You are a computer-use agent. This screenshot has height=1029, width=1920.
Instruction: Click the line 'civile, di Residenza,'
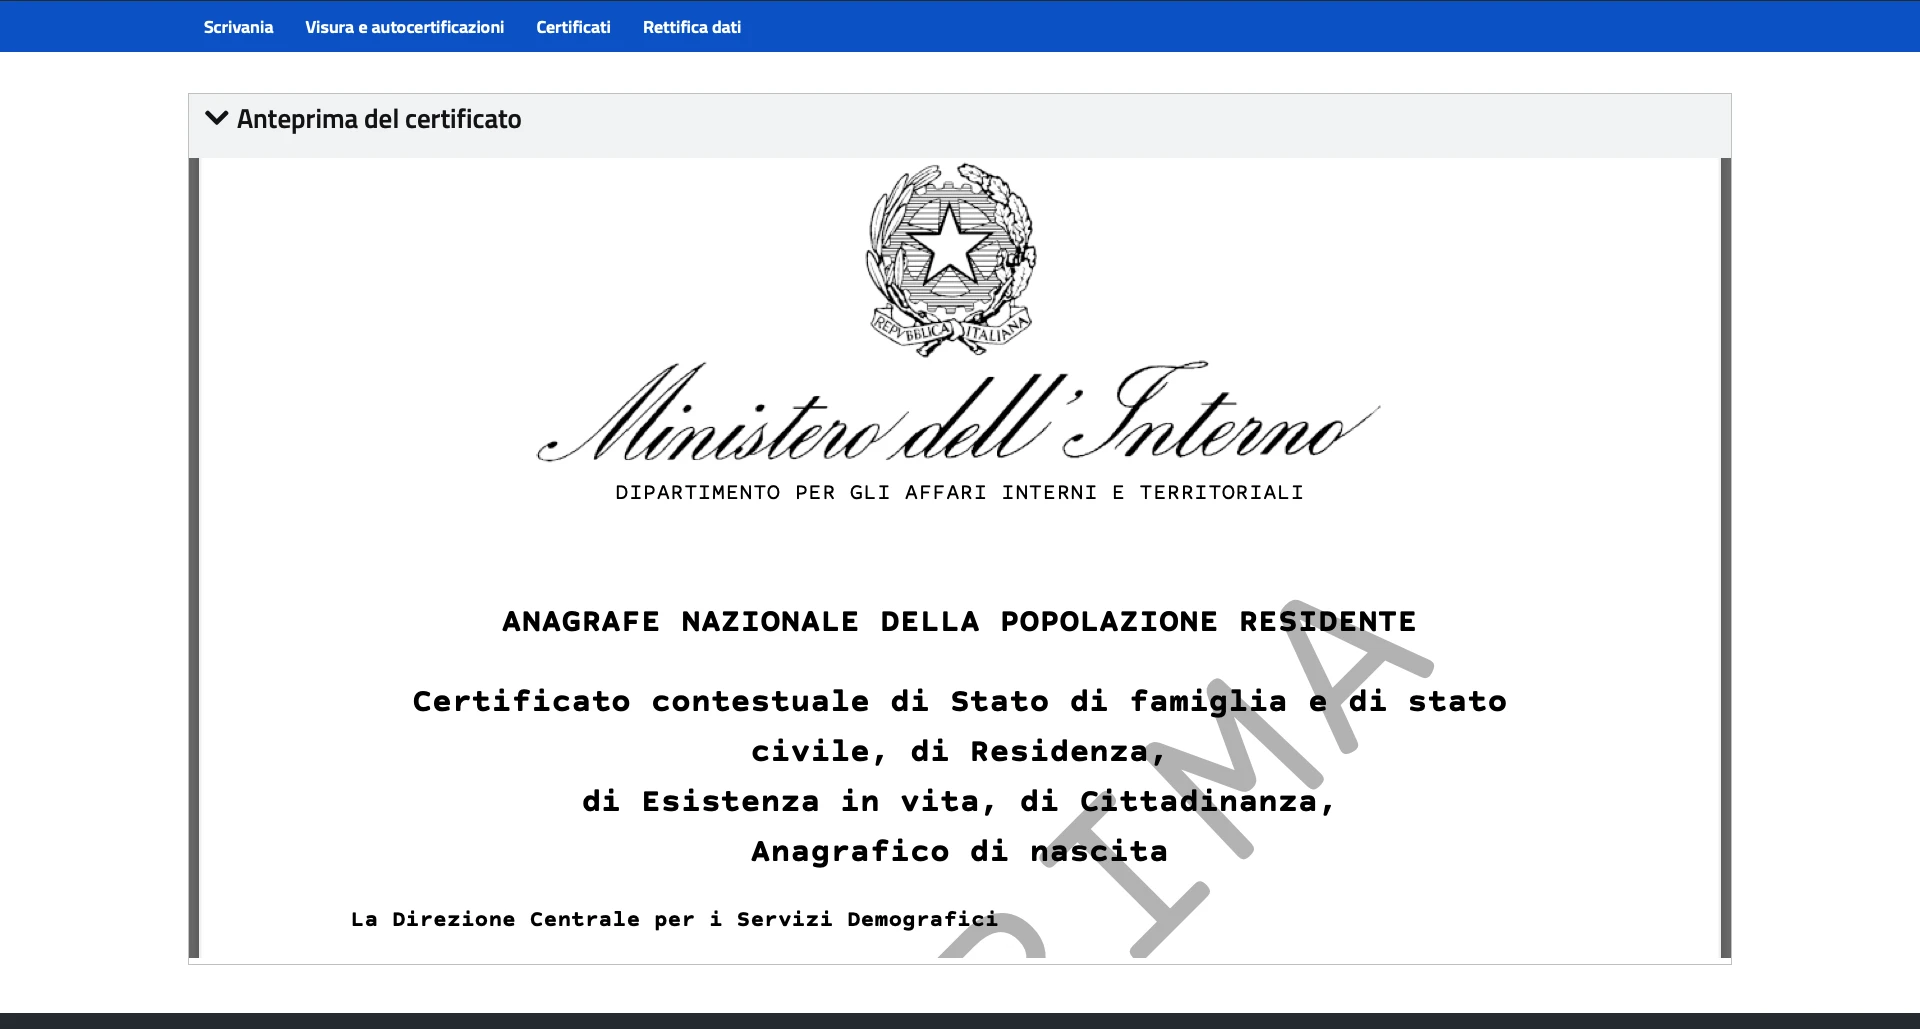point(959,751)
